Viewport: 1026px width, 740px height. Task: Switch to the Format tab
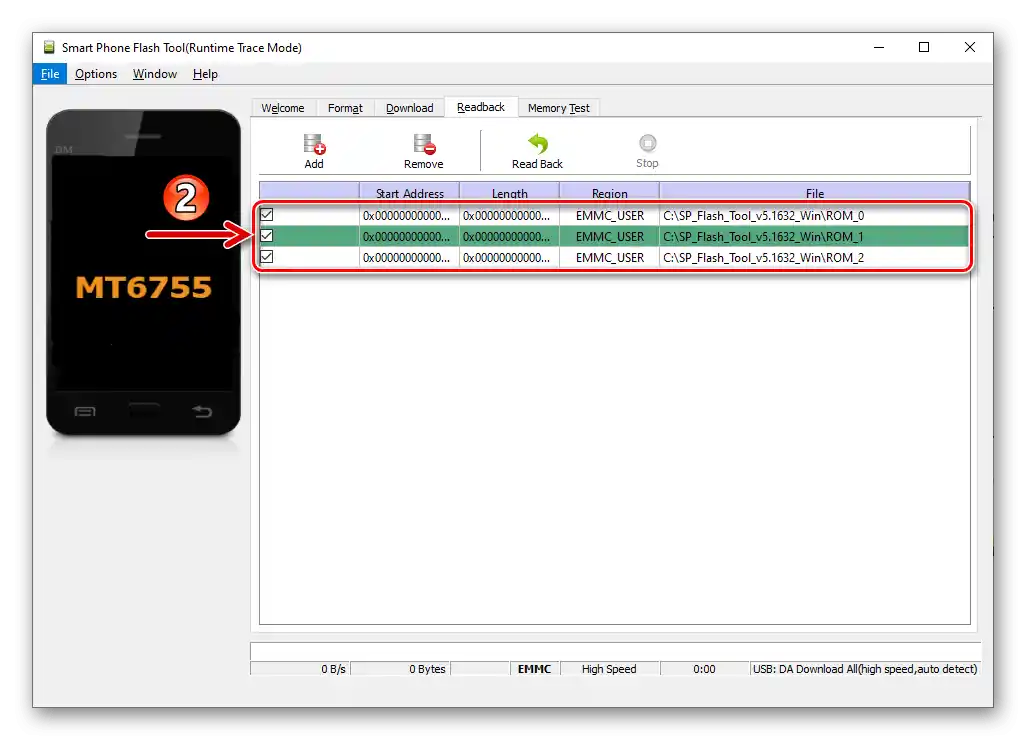click(345, 107)
